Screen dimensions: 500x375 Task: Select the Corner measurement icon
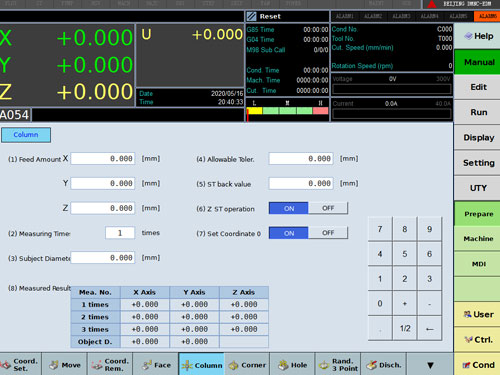point(247,364)
